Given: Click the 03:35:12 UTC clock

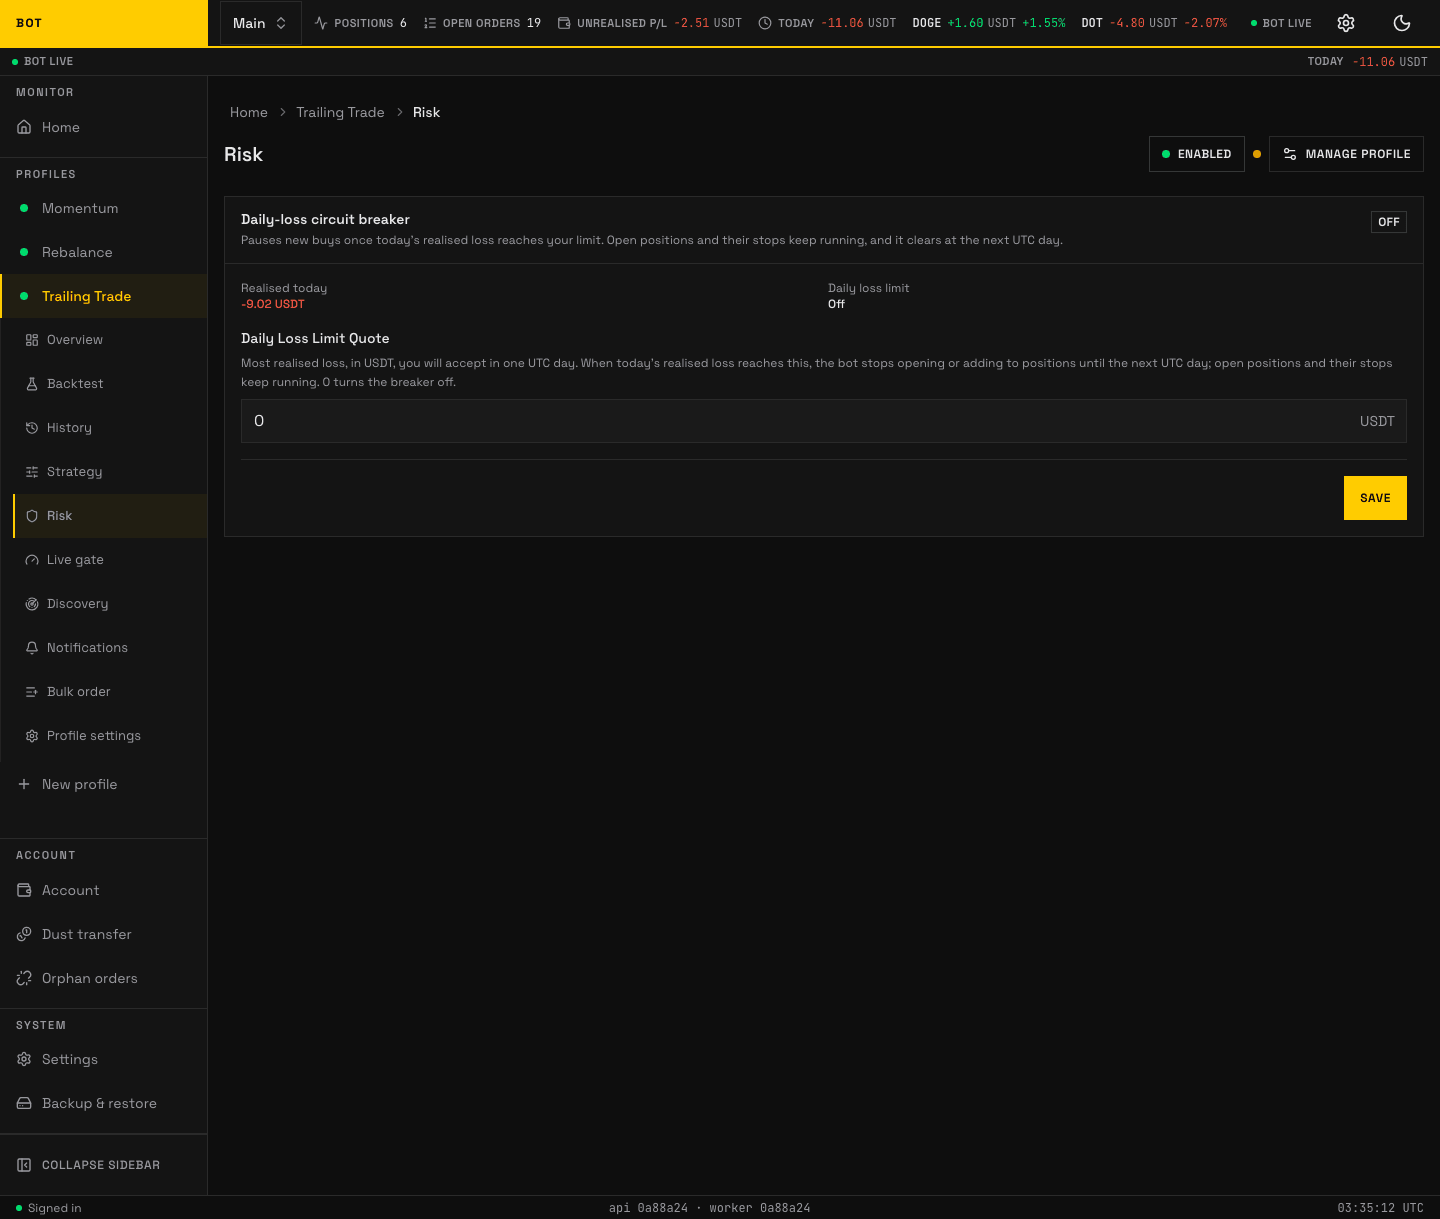Looking at the screenshot, I should (x=1380, y=1208).
